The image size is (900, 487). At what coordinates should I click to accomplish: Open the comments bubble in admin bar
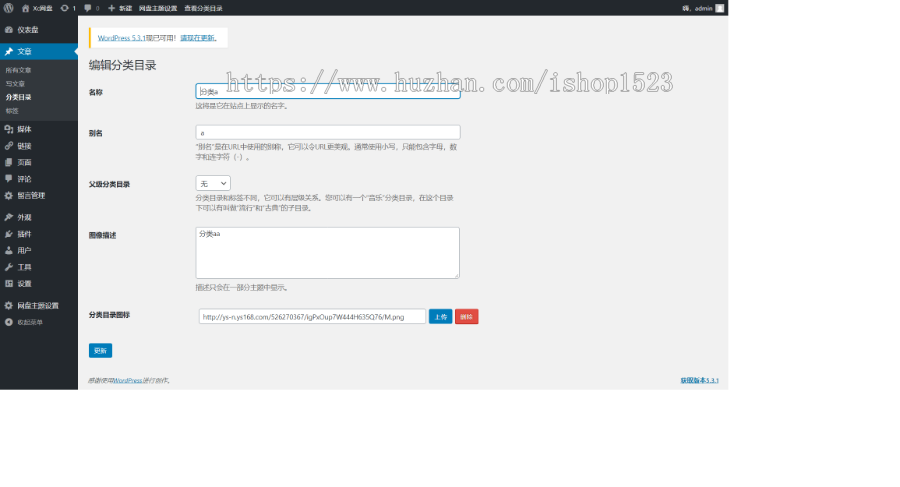point(91,8)
